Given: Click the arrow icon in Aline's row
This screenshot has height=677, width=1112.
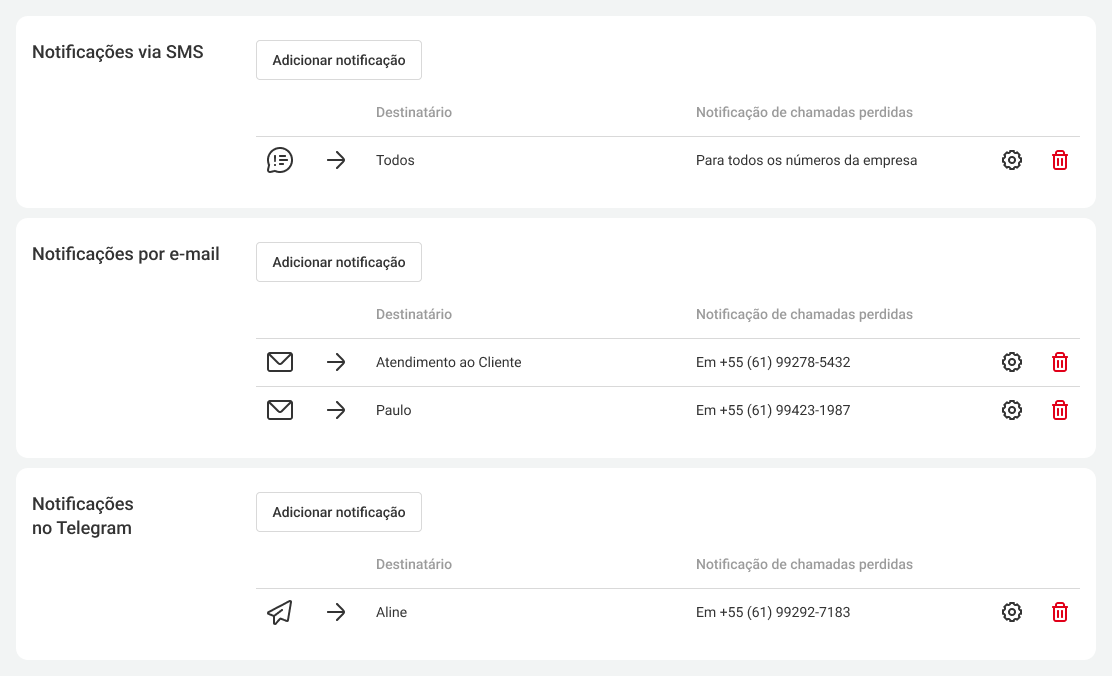Looking at the screenshot, I should pos(336,612).
